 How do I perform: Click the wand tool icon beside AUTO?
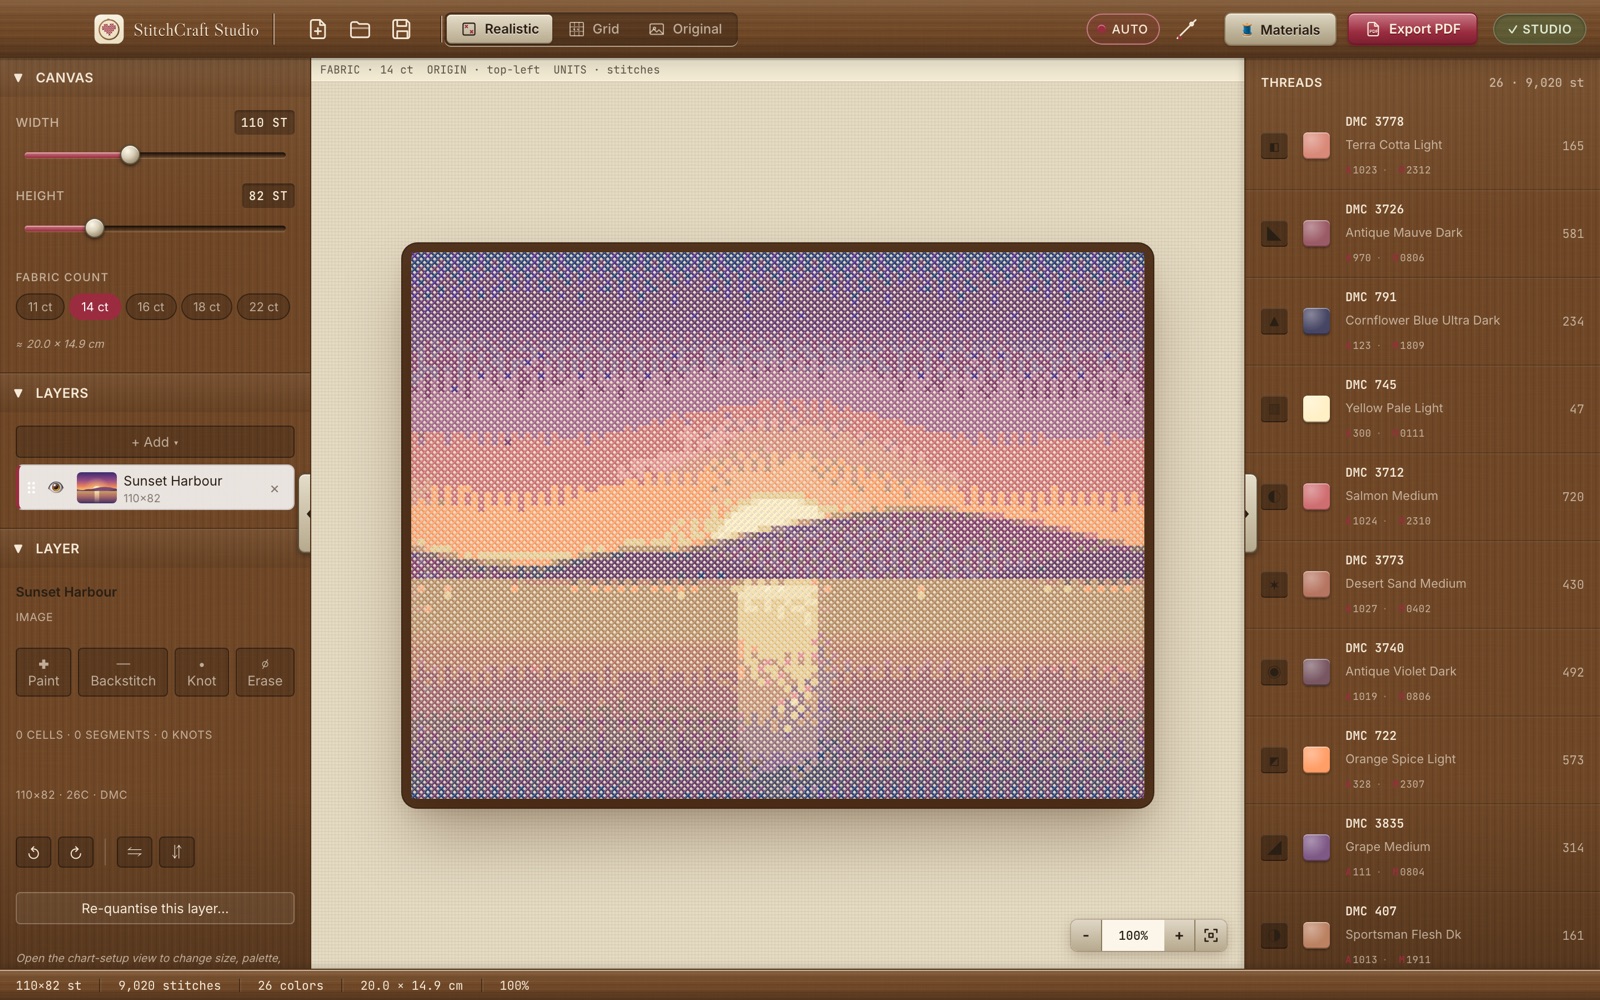pyautogui.click(x=1187, y=29)
